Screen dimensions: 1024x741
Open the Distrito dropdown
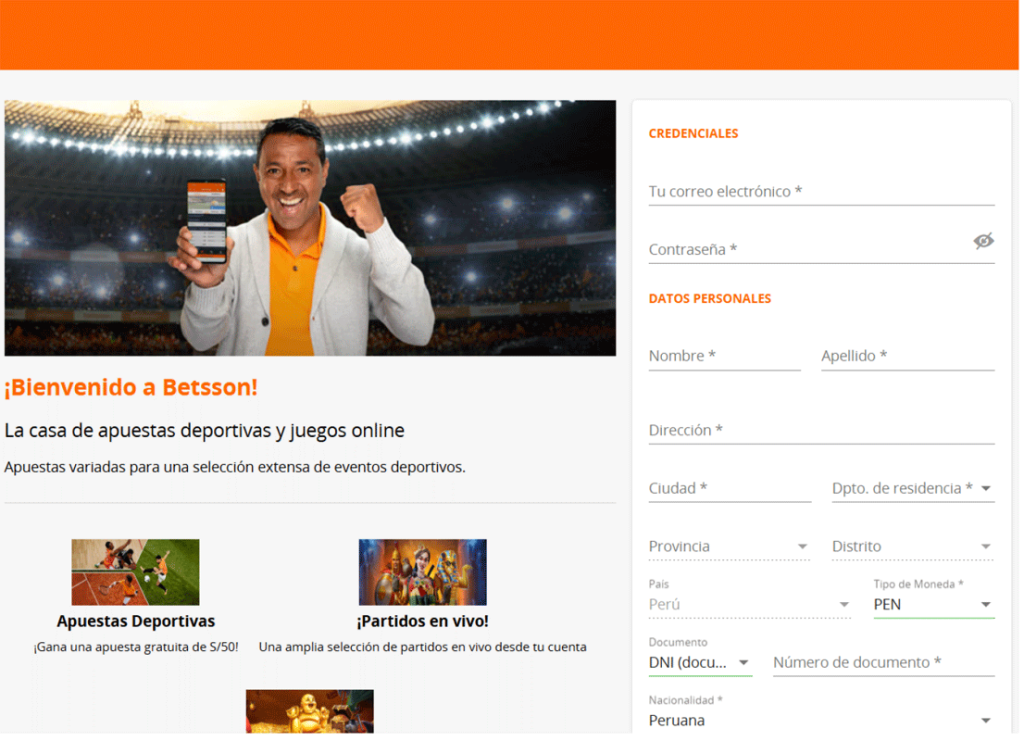tap(912, 546)
